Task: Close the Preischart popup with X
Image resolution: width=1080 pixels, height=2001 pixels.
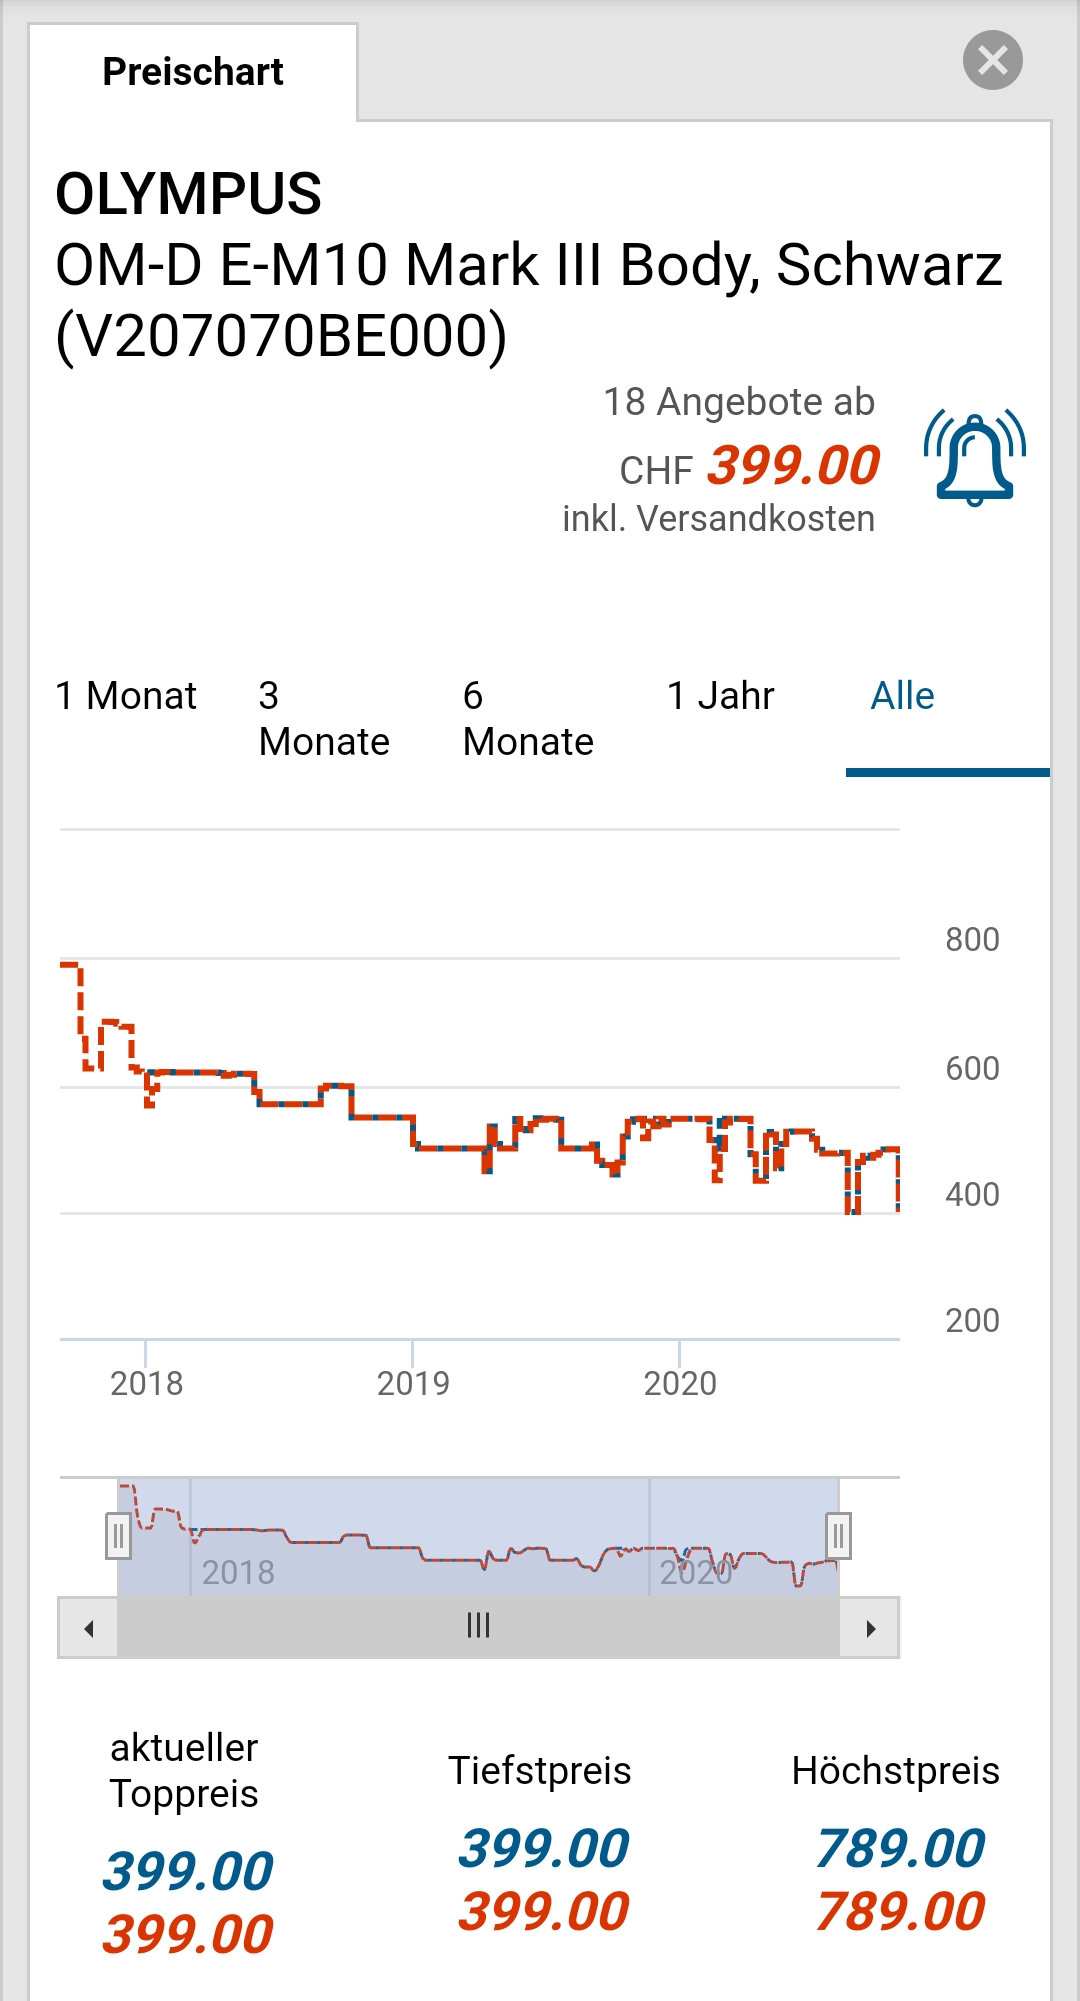Action: 992,61
